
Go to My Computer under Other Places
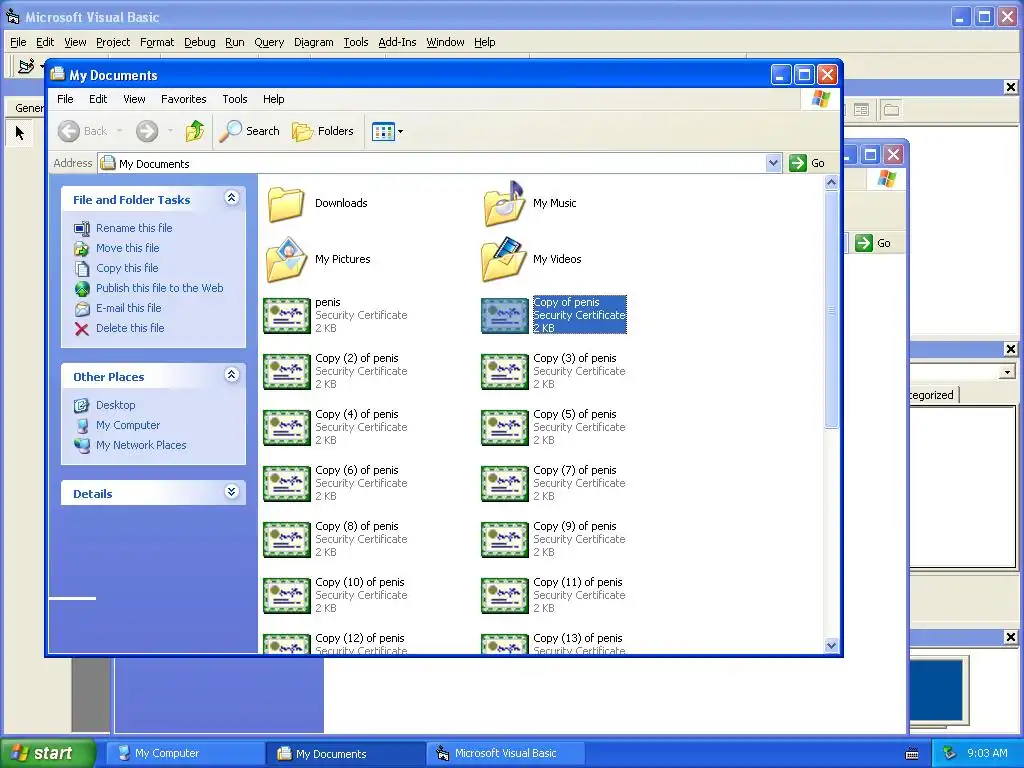128,425
